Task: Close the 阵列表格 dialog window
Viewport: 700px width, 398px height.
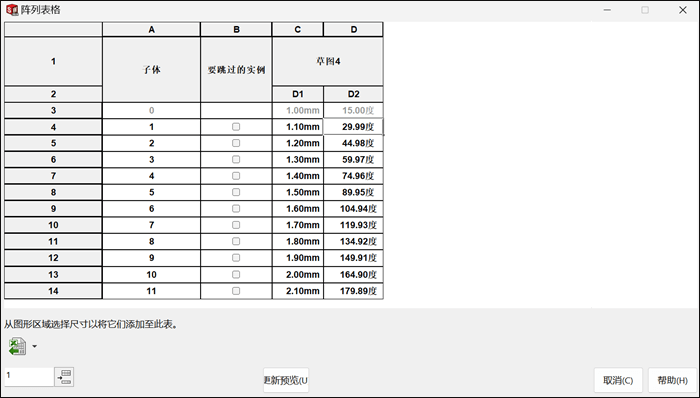Action: (683, 10)
